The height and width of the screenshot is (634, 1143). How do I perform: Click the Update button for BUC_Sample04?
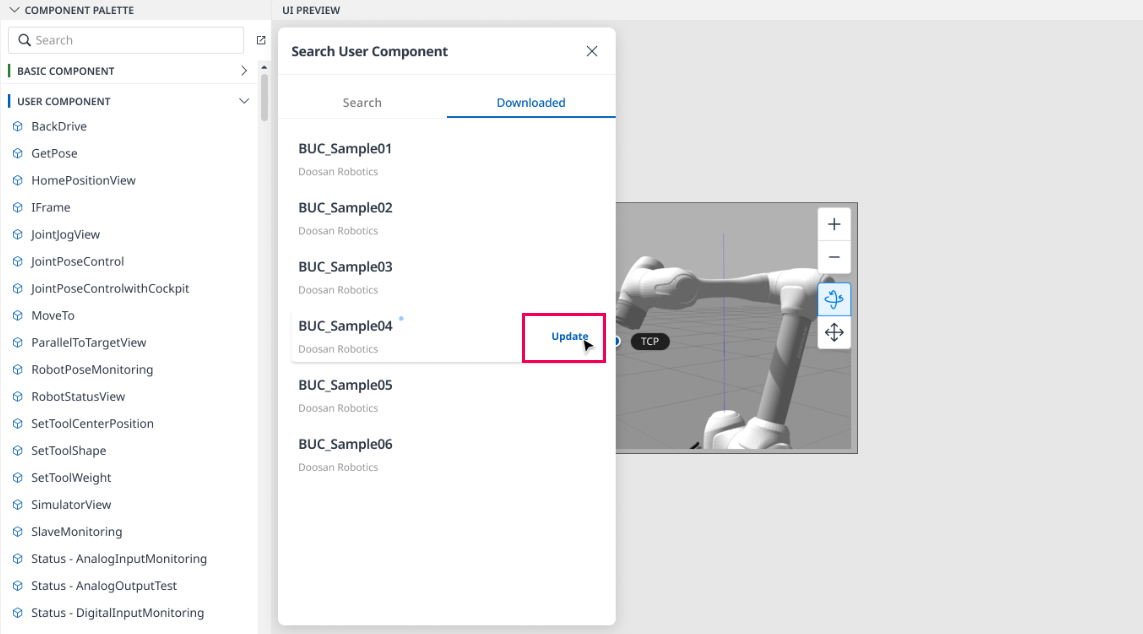tap(569, 337)
